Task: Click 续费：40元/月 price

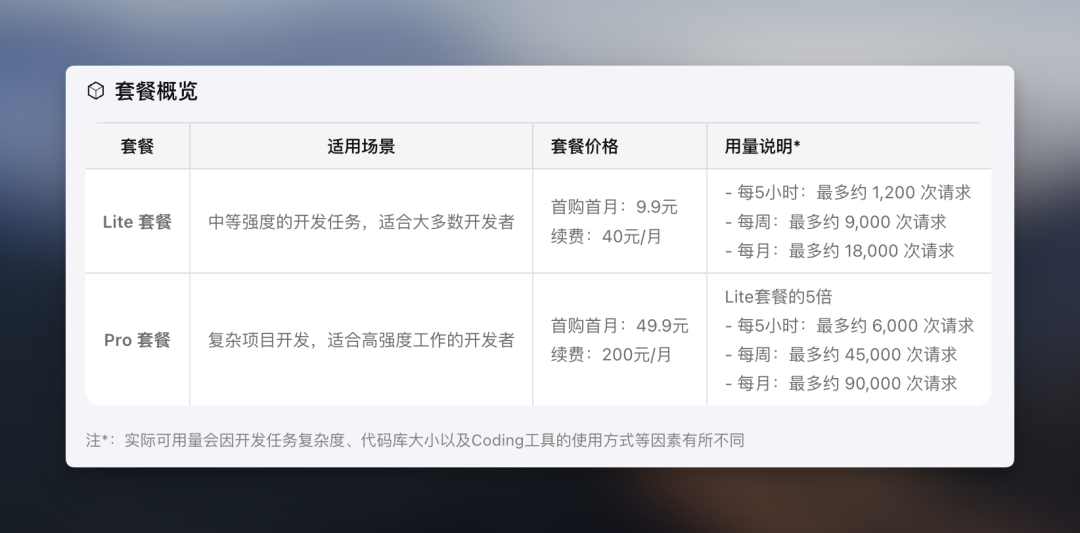Action: [x=606, y=236]
